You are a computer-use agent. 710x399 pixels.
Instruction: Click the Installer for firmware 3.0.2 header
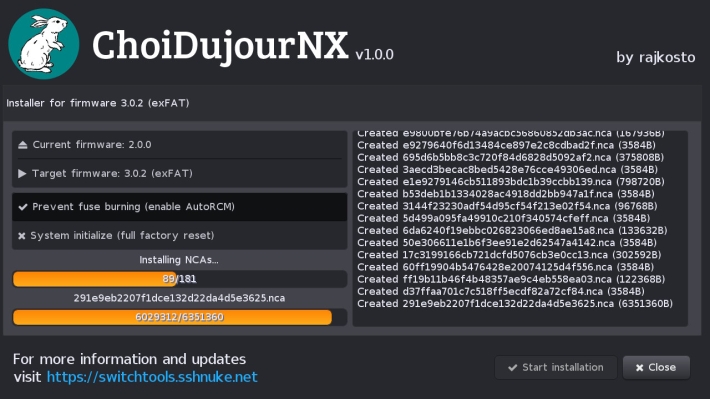pyautogui.click(x=98, y=103)
